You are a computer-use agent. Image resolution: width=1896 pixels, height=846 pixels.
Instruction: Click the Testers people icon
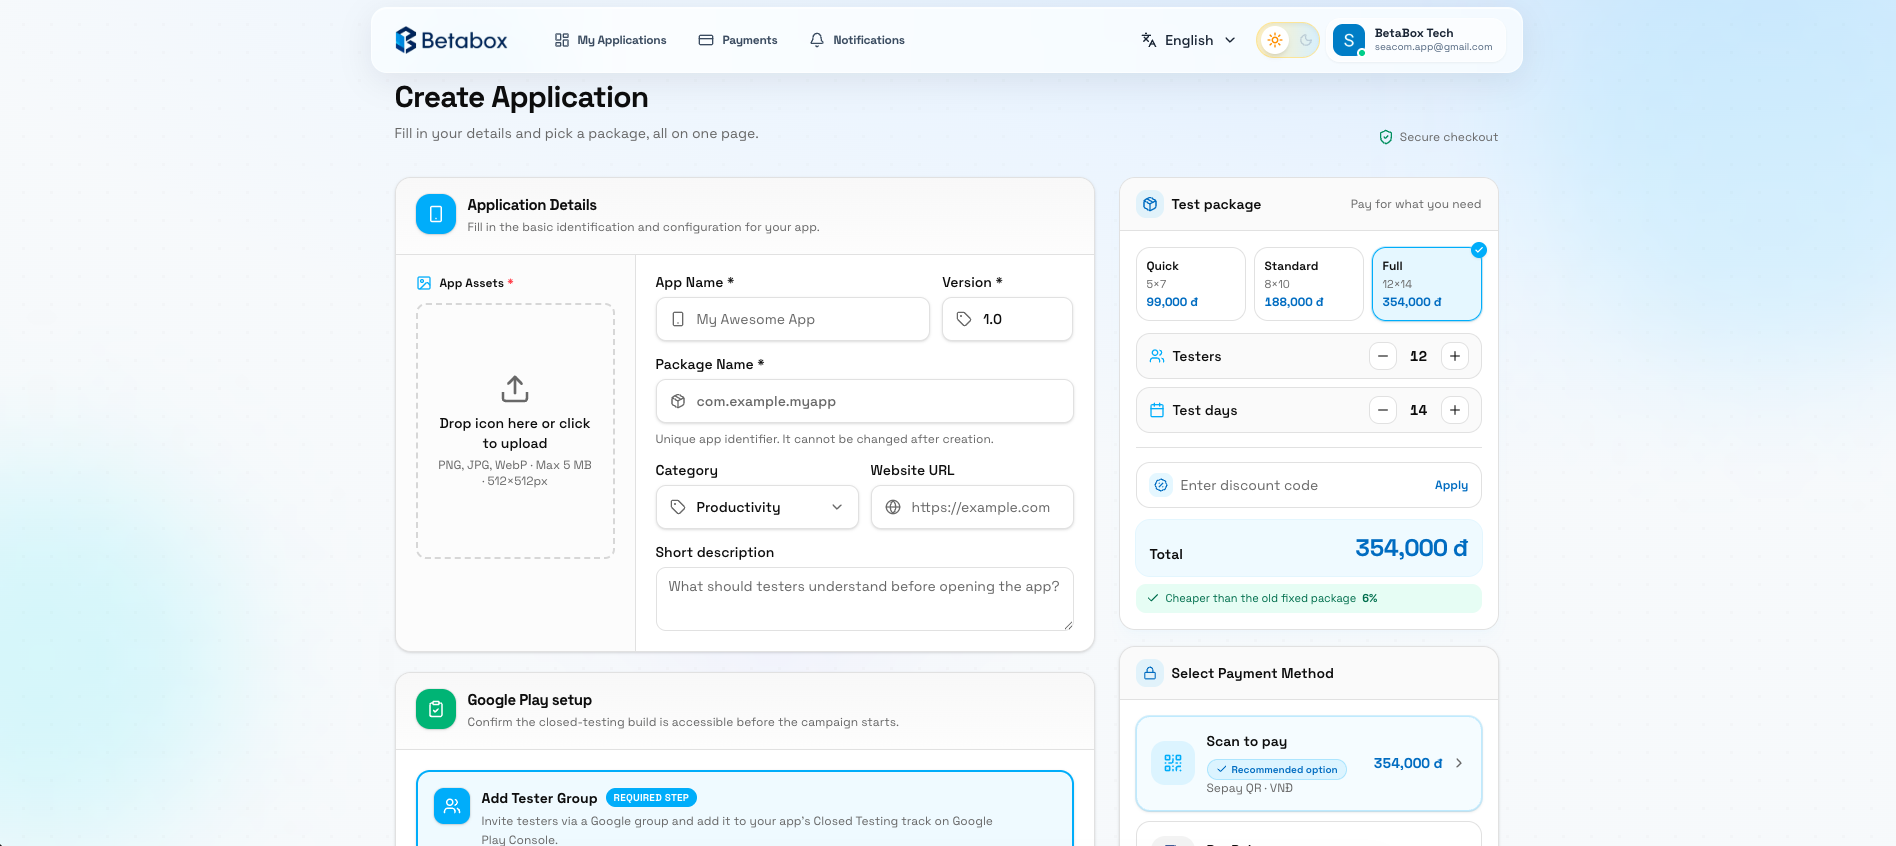coord(1157,356)
